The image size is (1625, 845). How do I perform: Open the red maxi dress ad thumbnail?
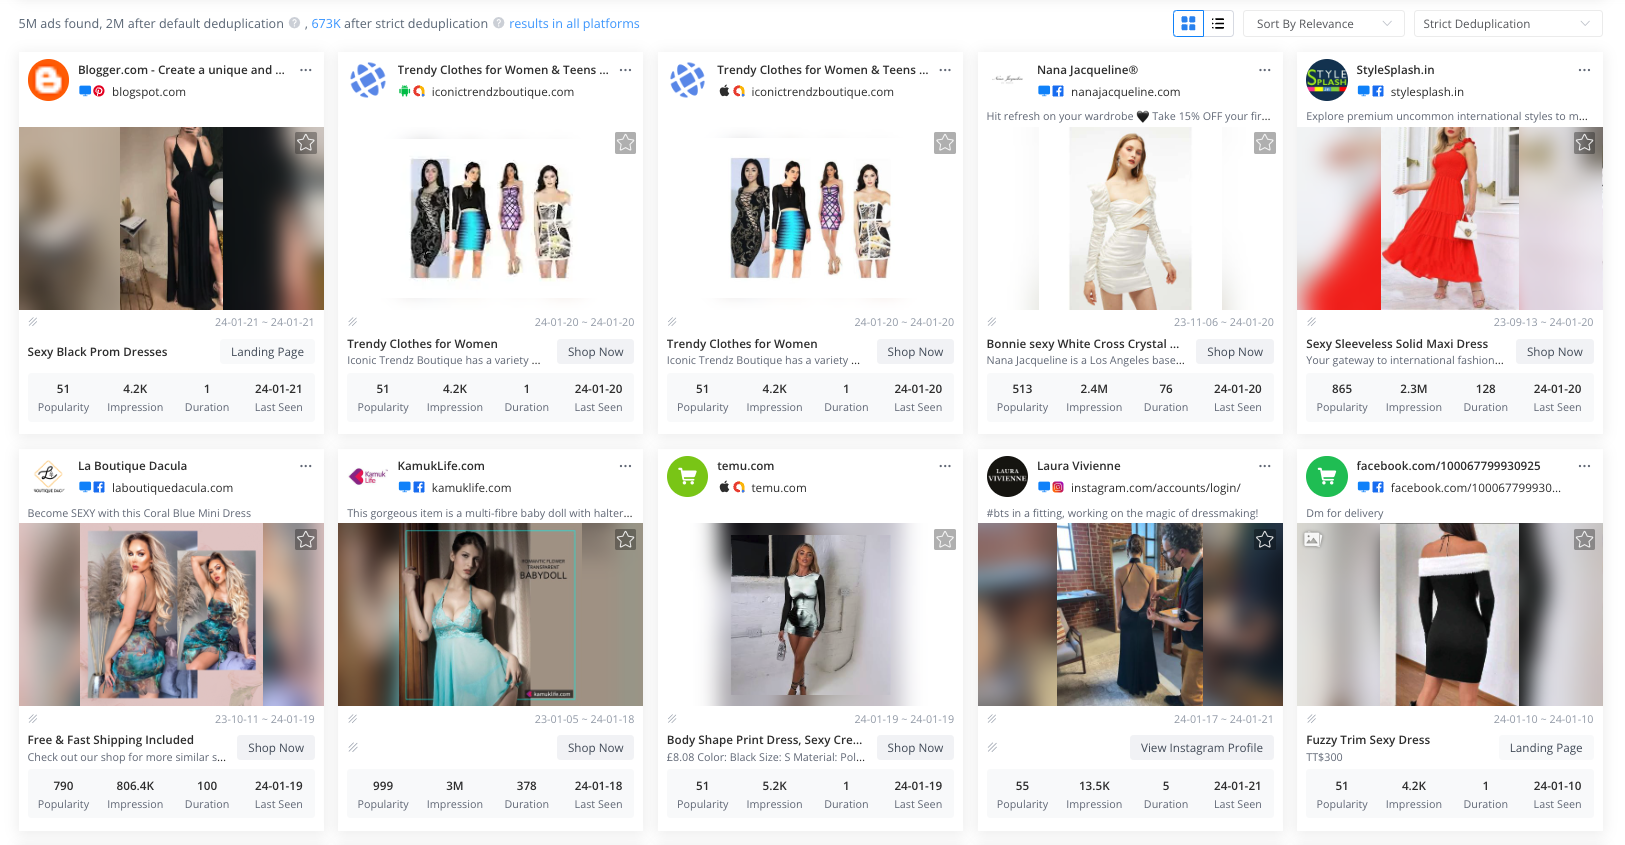click(1450, 218)
